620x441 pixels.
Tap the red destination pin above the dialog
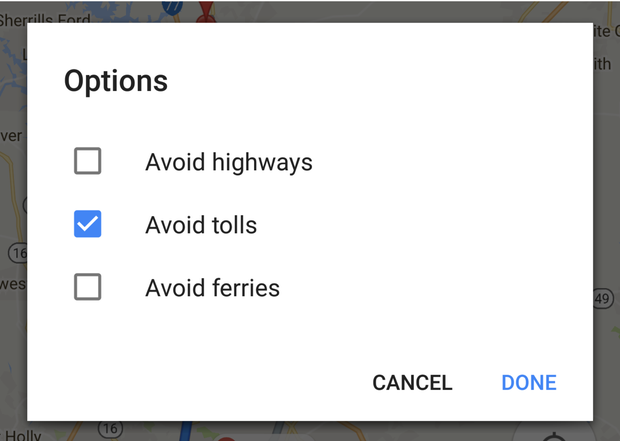pos(208,11)
